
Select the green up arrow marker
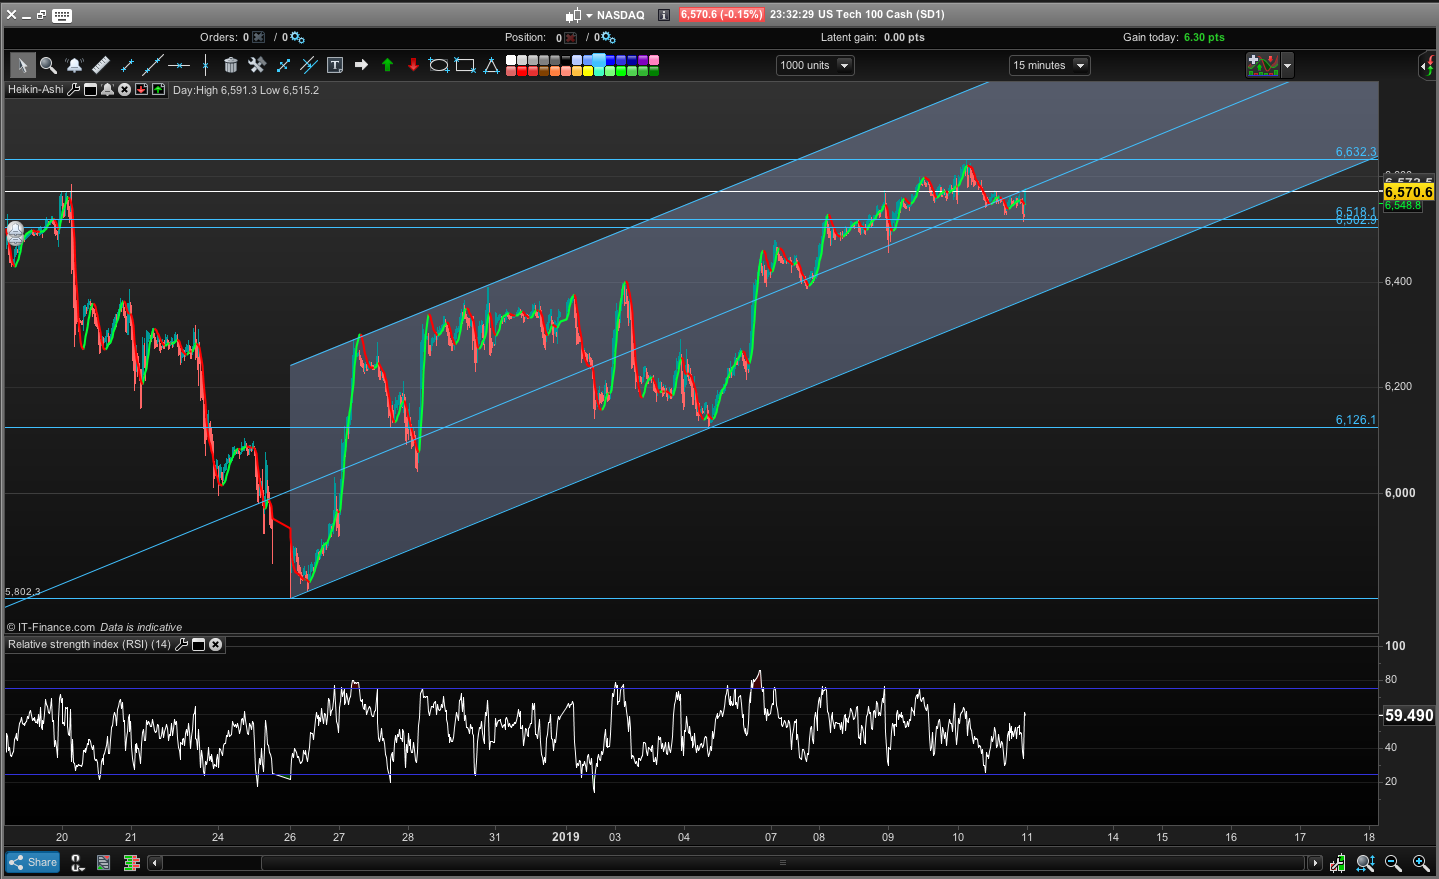[387, 65]
